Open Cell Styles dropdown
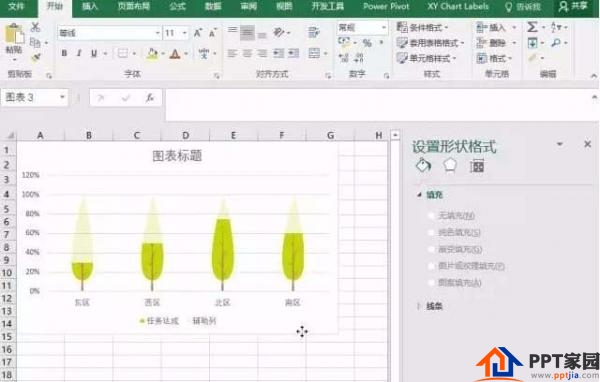This screenshot has height=382, width=600. point(426,58)
